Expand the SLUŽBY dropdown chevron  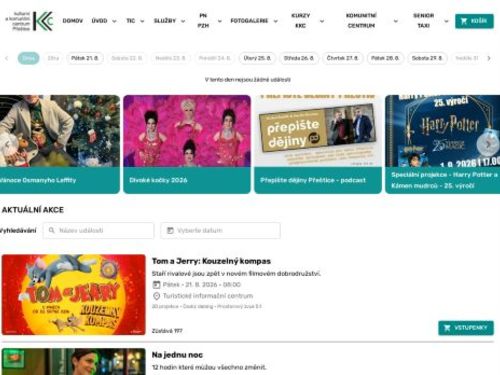pos(183,21)
